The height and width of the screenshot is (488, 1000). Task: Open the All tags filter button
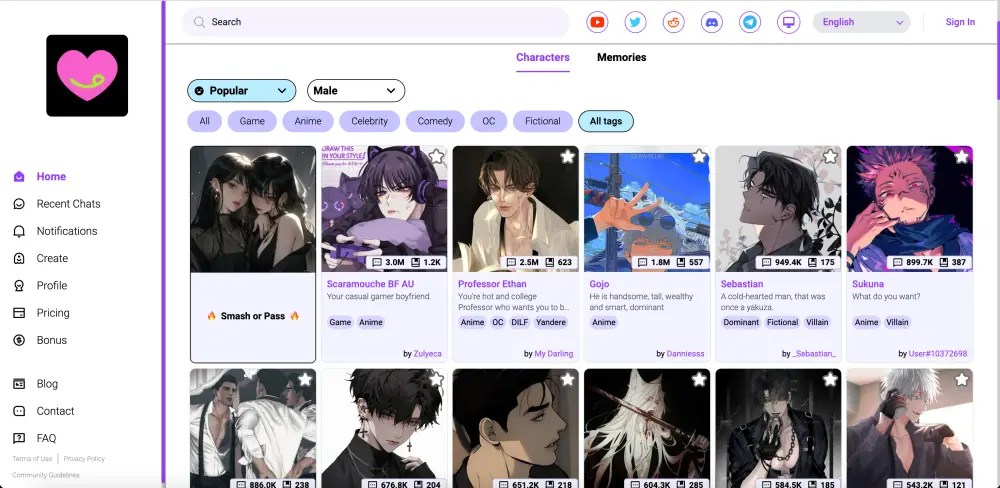[x=606, y=121]
